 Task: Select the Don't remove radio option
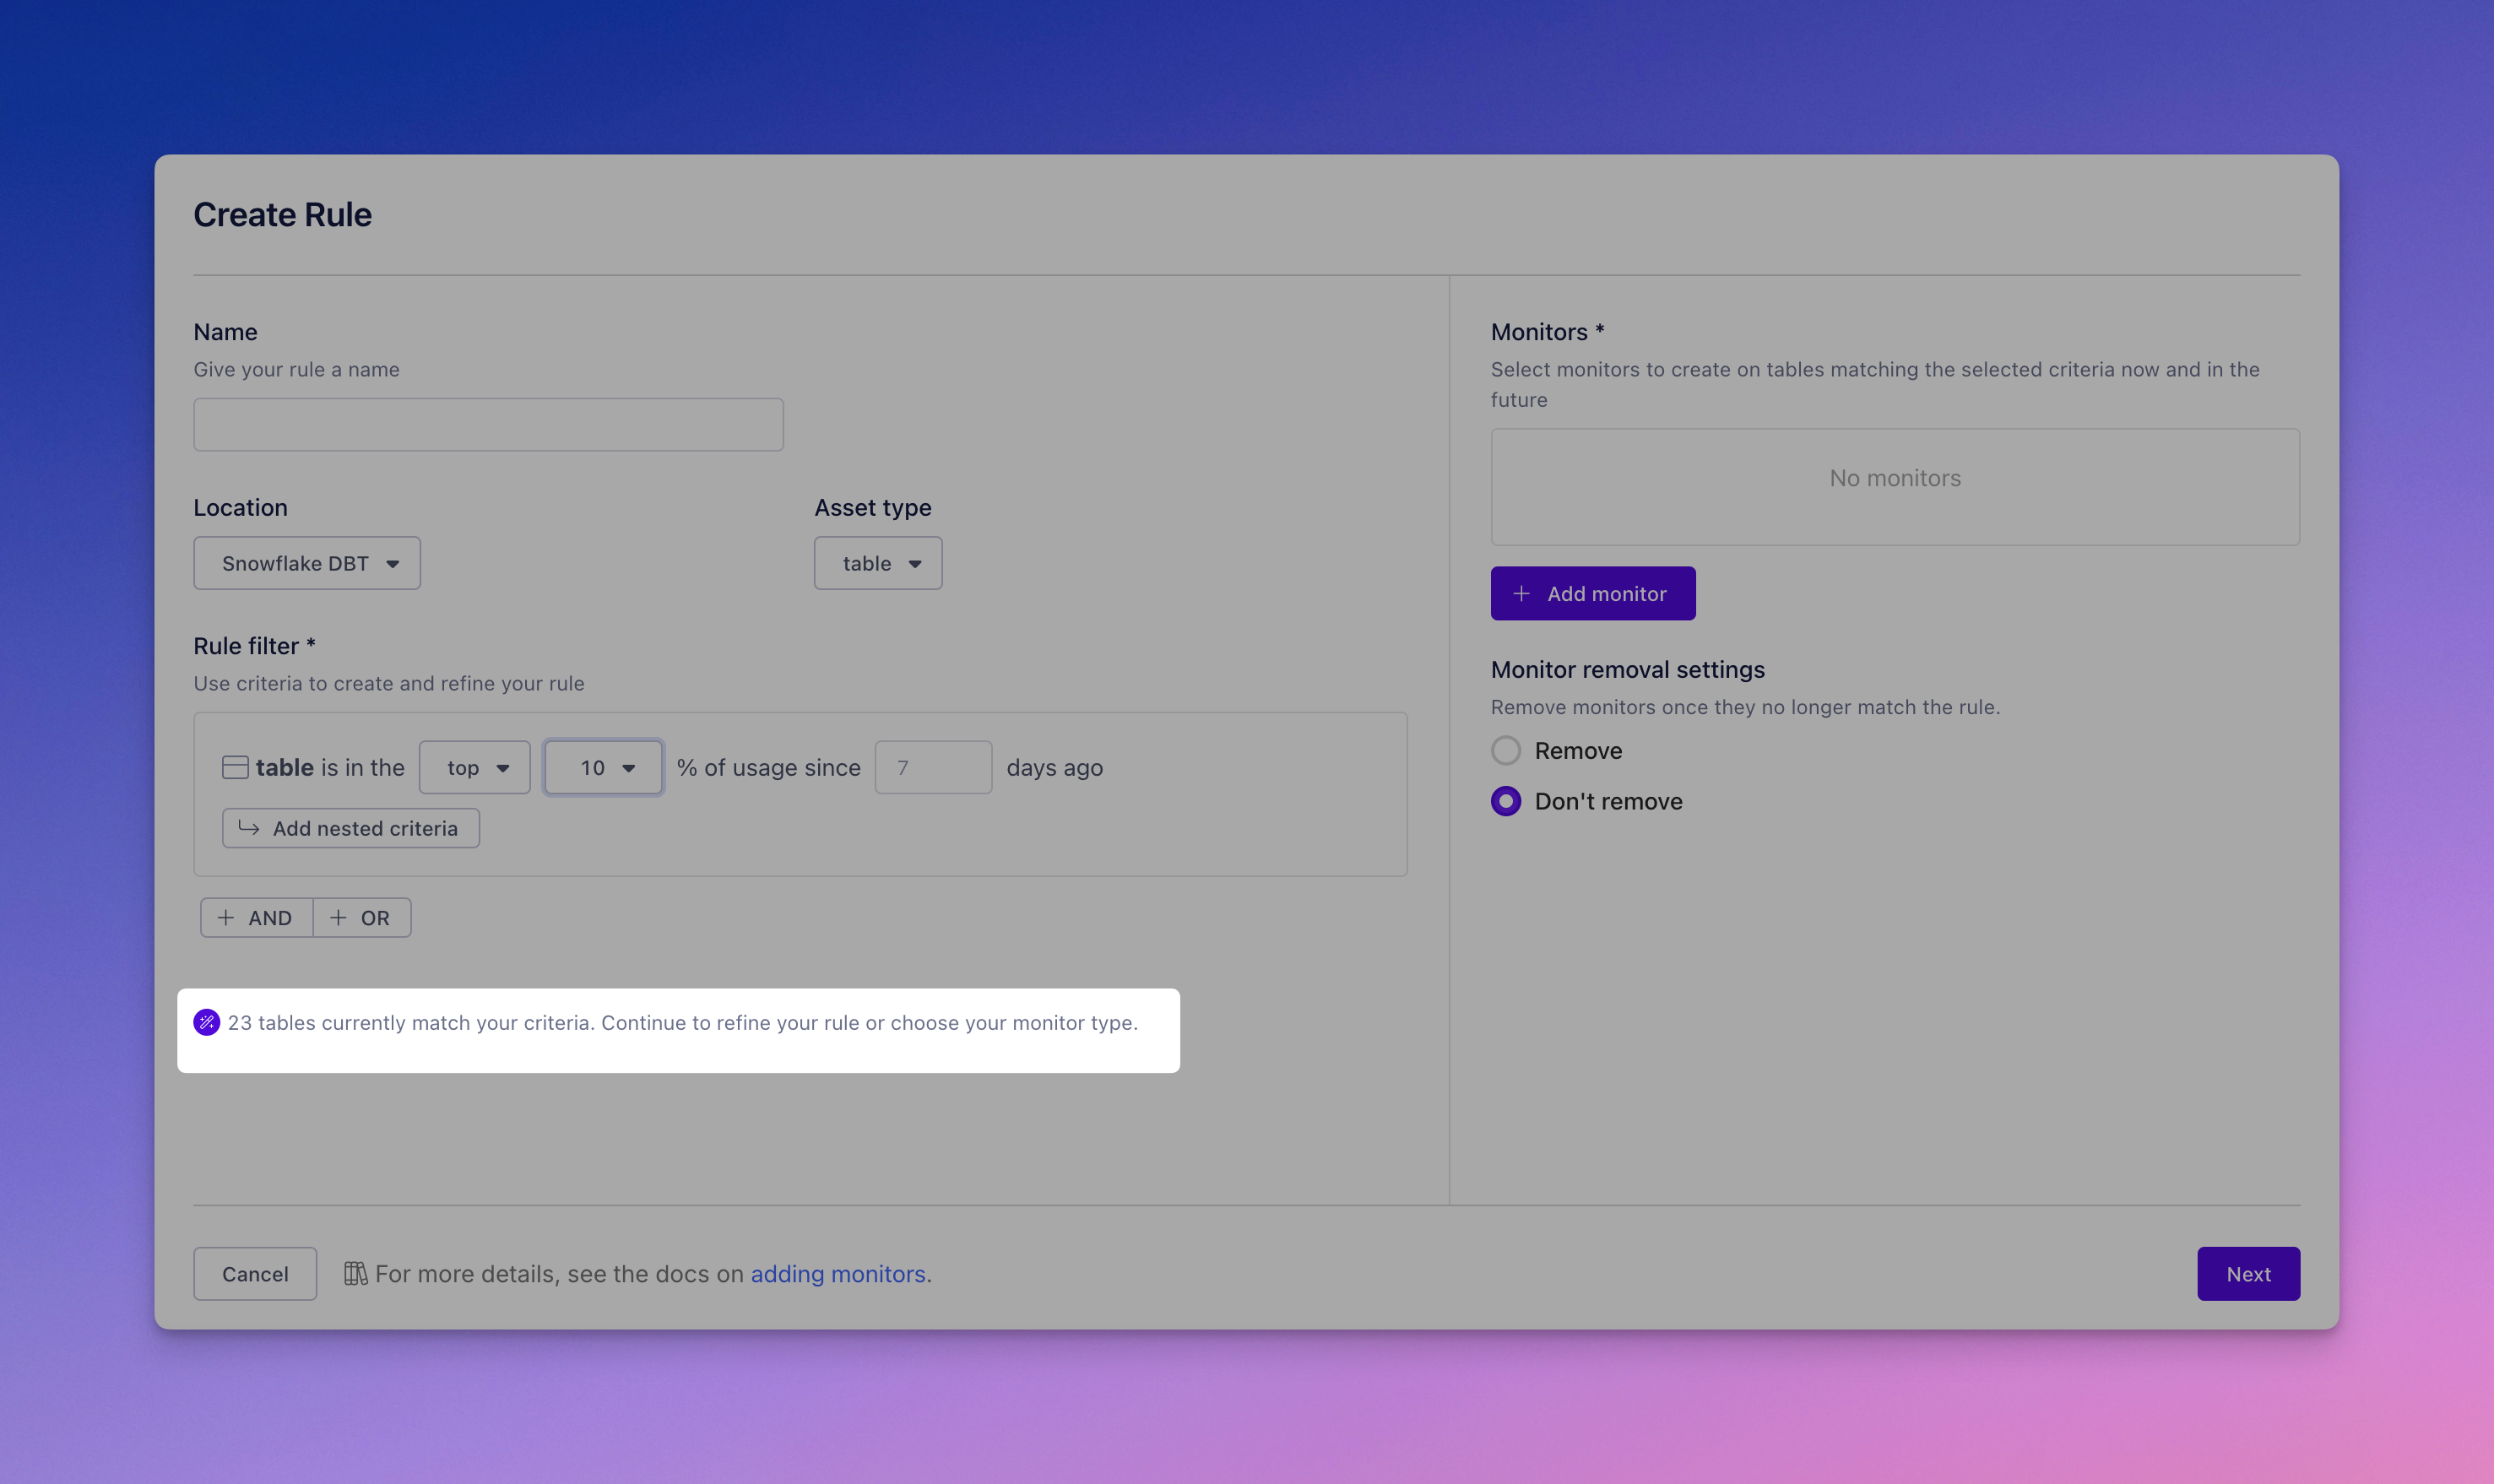(1506, 801)
